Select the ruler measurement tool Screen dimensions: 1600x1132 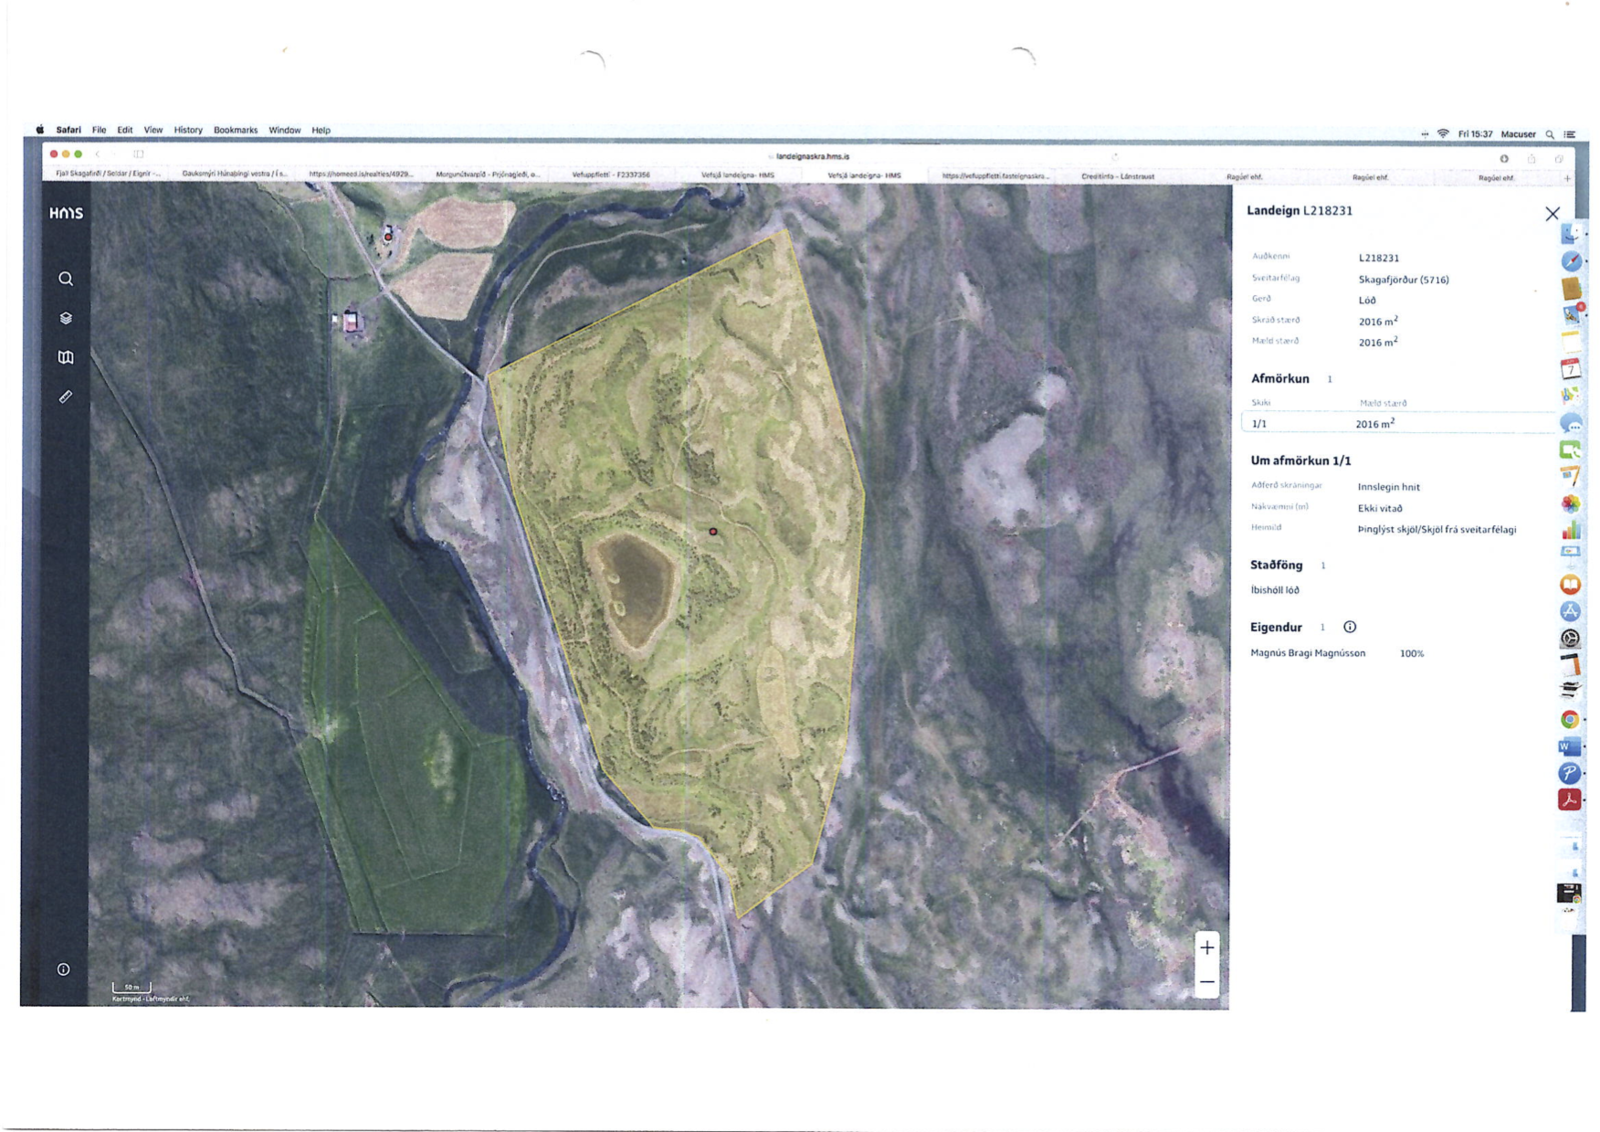point(66,397)
